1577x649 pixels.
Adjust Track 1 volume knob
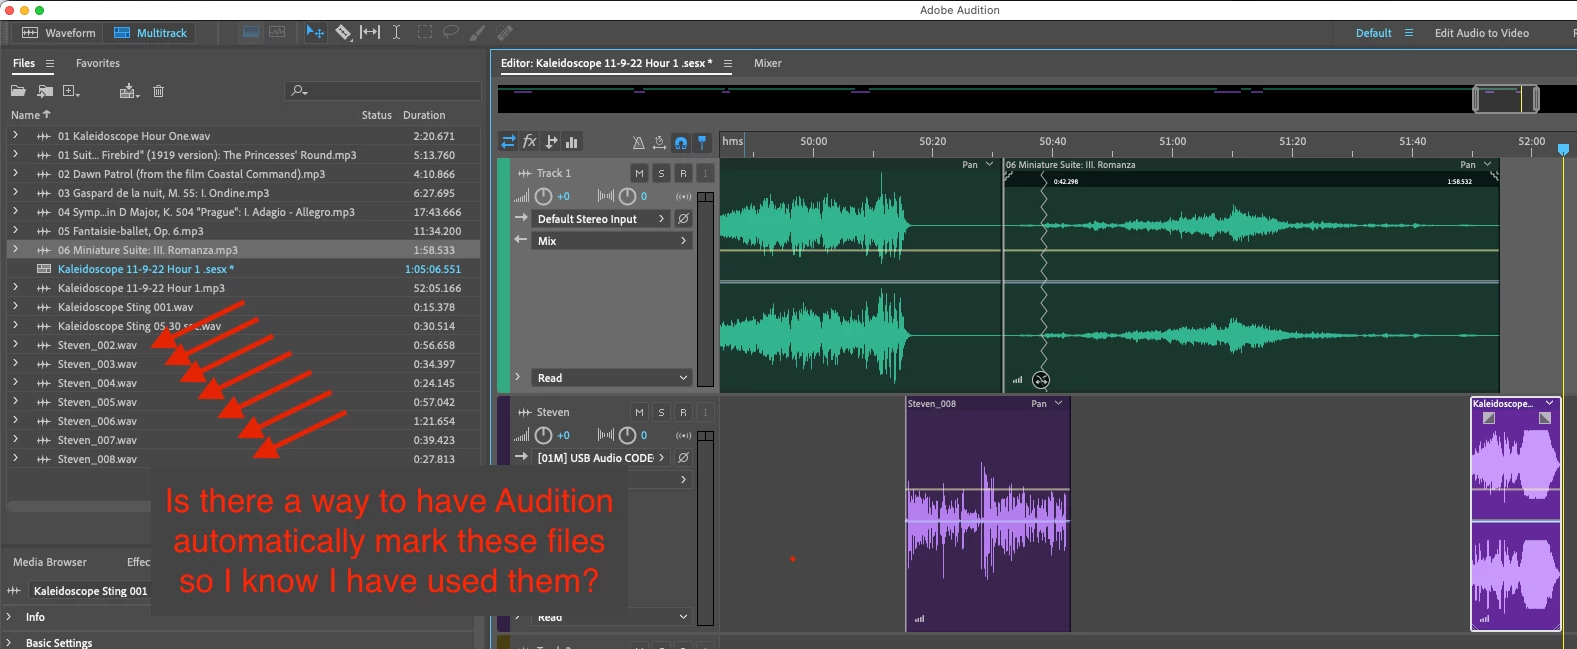pyautogui.click(x=543, y=196)
